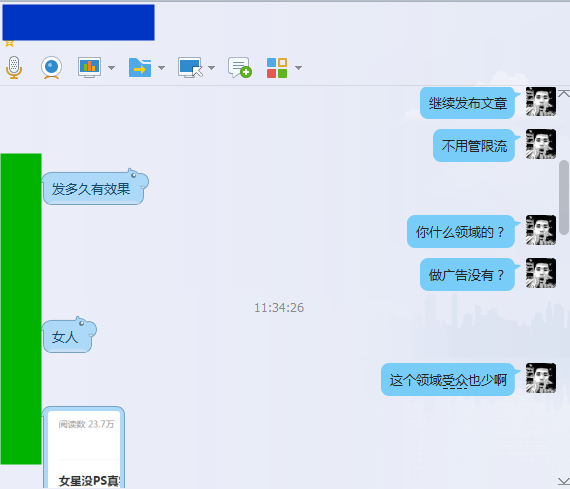Open the colorful apps grid icon
Image resolution: width=570 pixels, height=489 pixels.
pos(277,68)
